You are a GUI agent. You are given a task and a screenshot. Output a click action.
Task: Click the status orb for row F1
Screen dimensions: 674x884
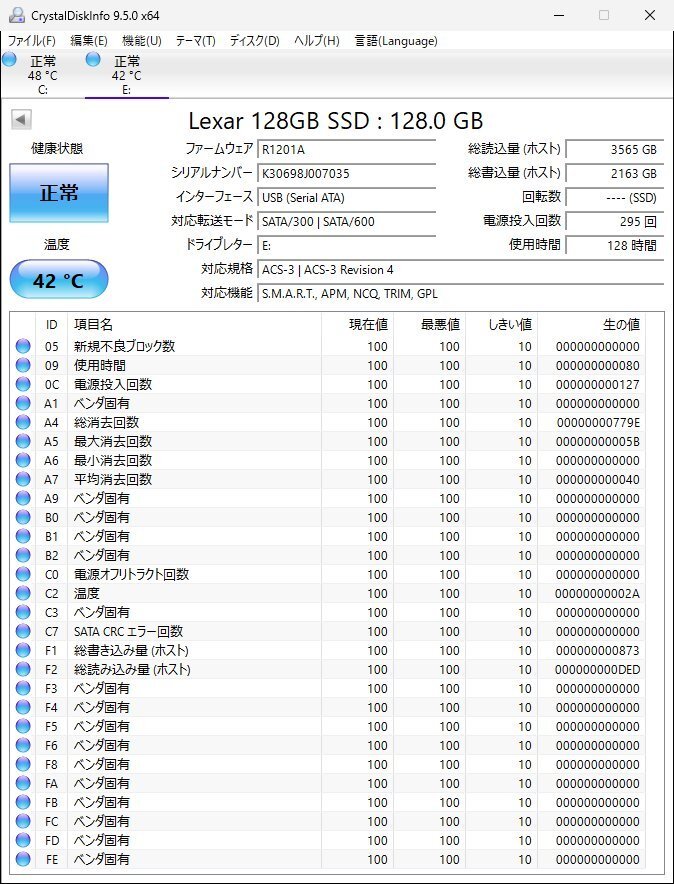point(23,650)
